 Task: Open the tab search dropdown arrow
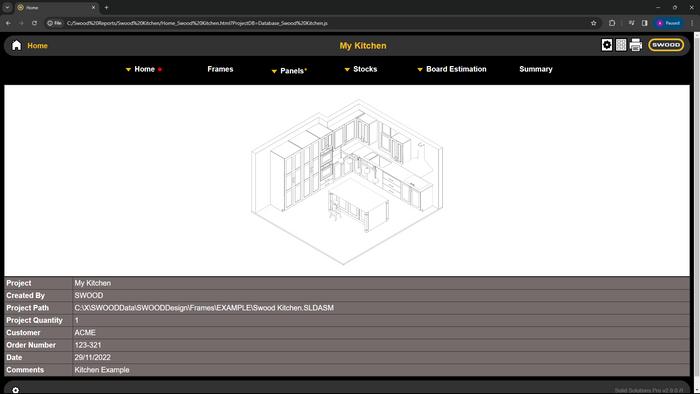(x=7, y=8)
